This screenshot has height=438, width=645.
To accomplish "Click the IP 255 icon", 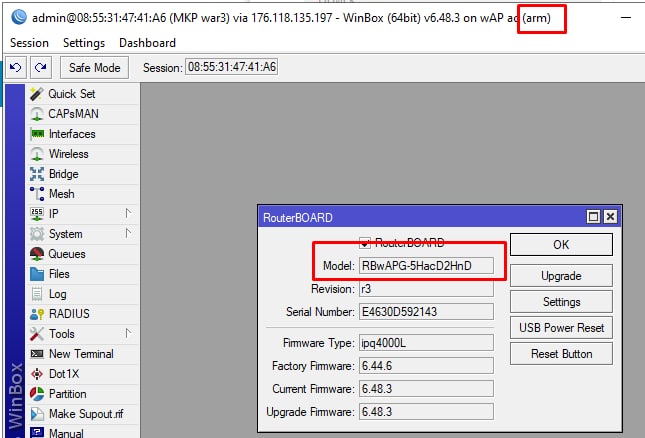I will point(37,214).
